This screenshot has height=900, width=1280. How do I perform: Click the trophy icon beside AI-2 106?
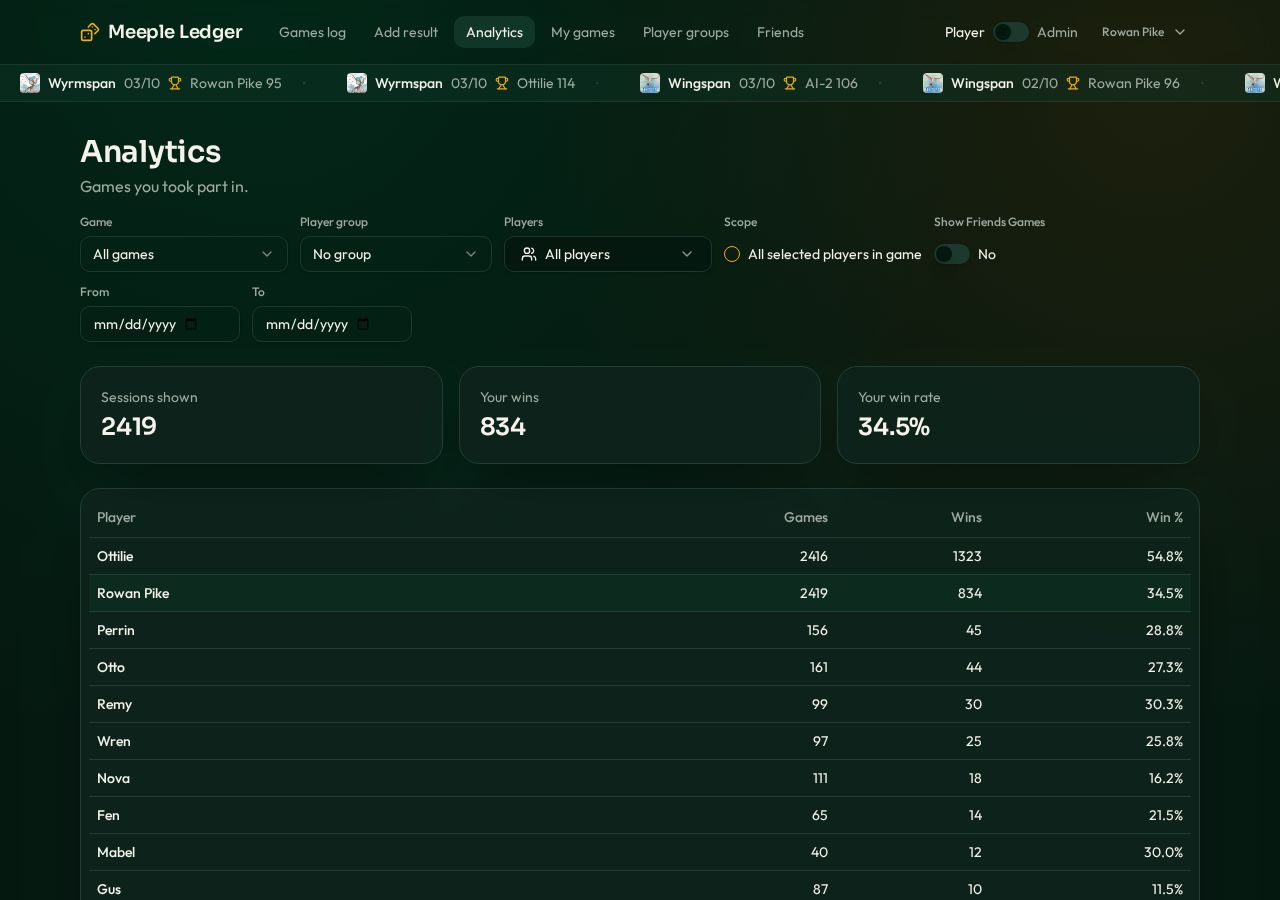pyautogui.click(x=790, y=83)
